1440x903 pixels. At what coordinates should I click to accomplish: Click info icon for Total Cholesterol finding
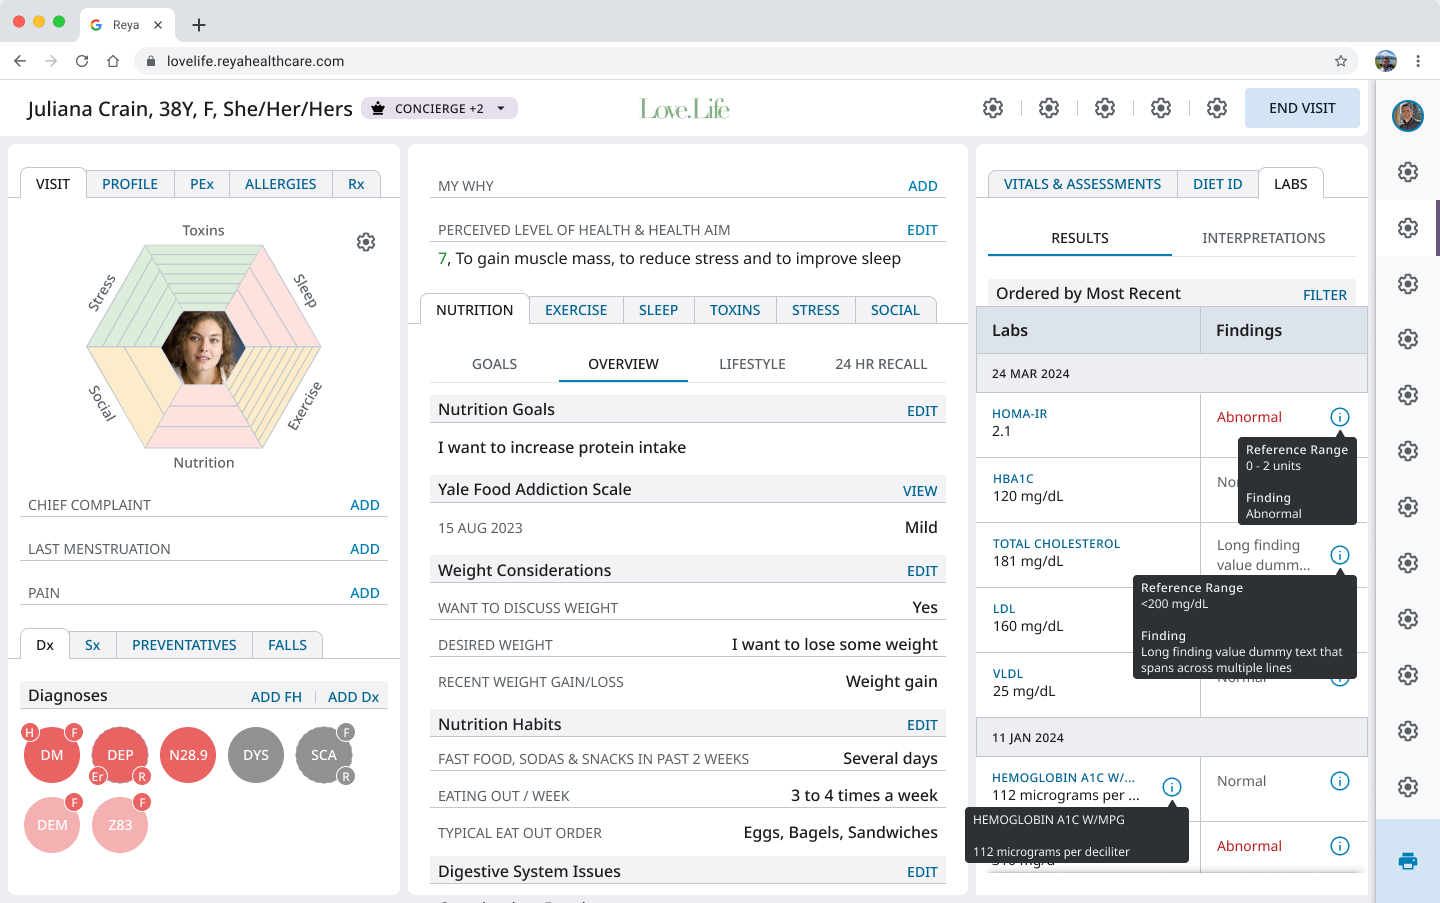pyautogui.click(x=1339, y=555)
